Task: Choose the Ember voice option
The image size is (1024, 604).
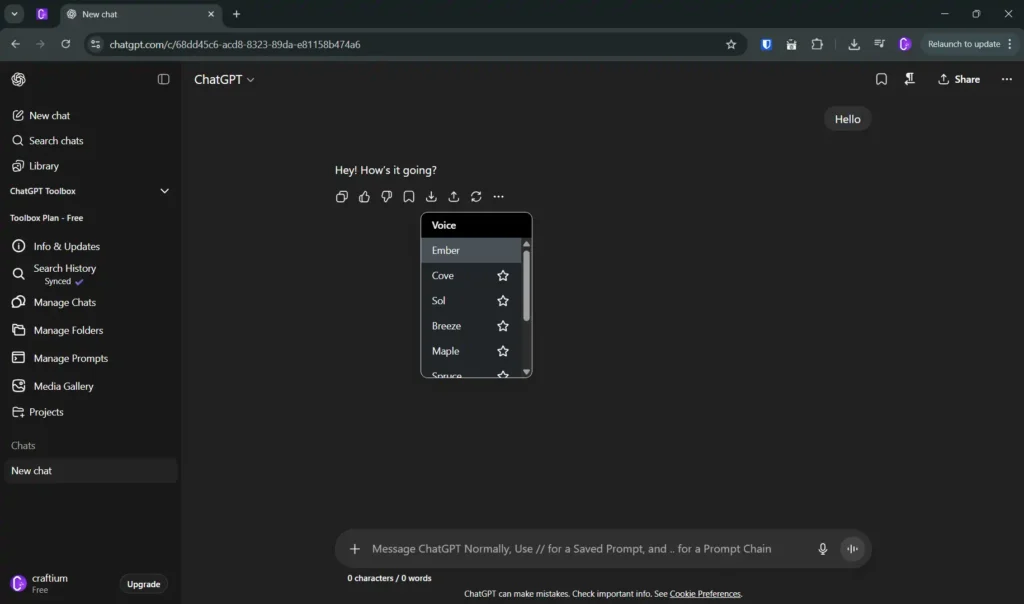Action: point(446,251)
